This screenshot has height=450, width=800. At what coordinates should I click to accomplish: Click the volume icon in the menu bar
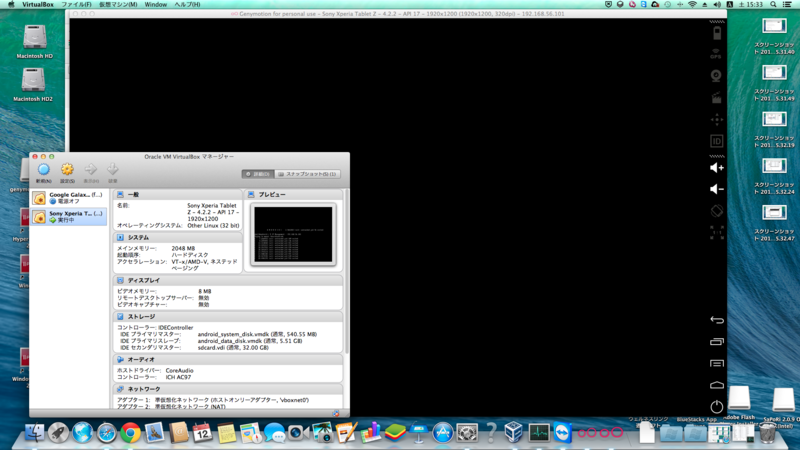click(x=717, y=4)
